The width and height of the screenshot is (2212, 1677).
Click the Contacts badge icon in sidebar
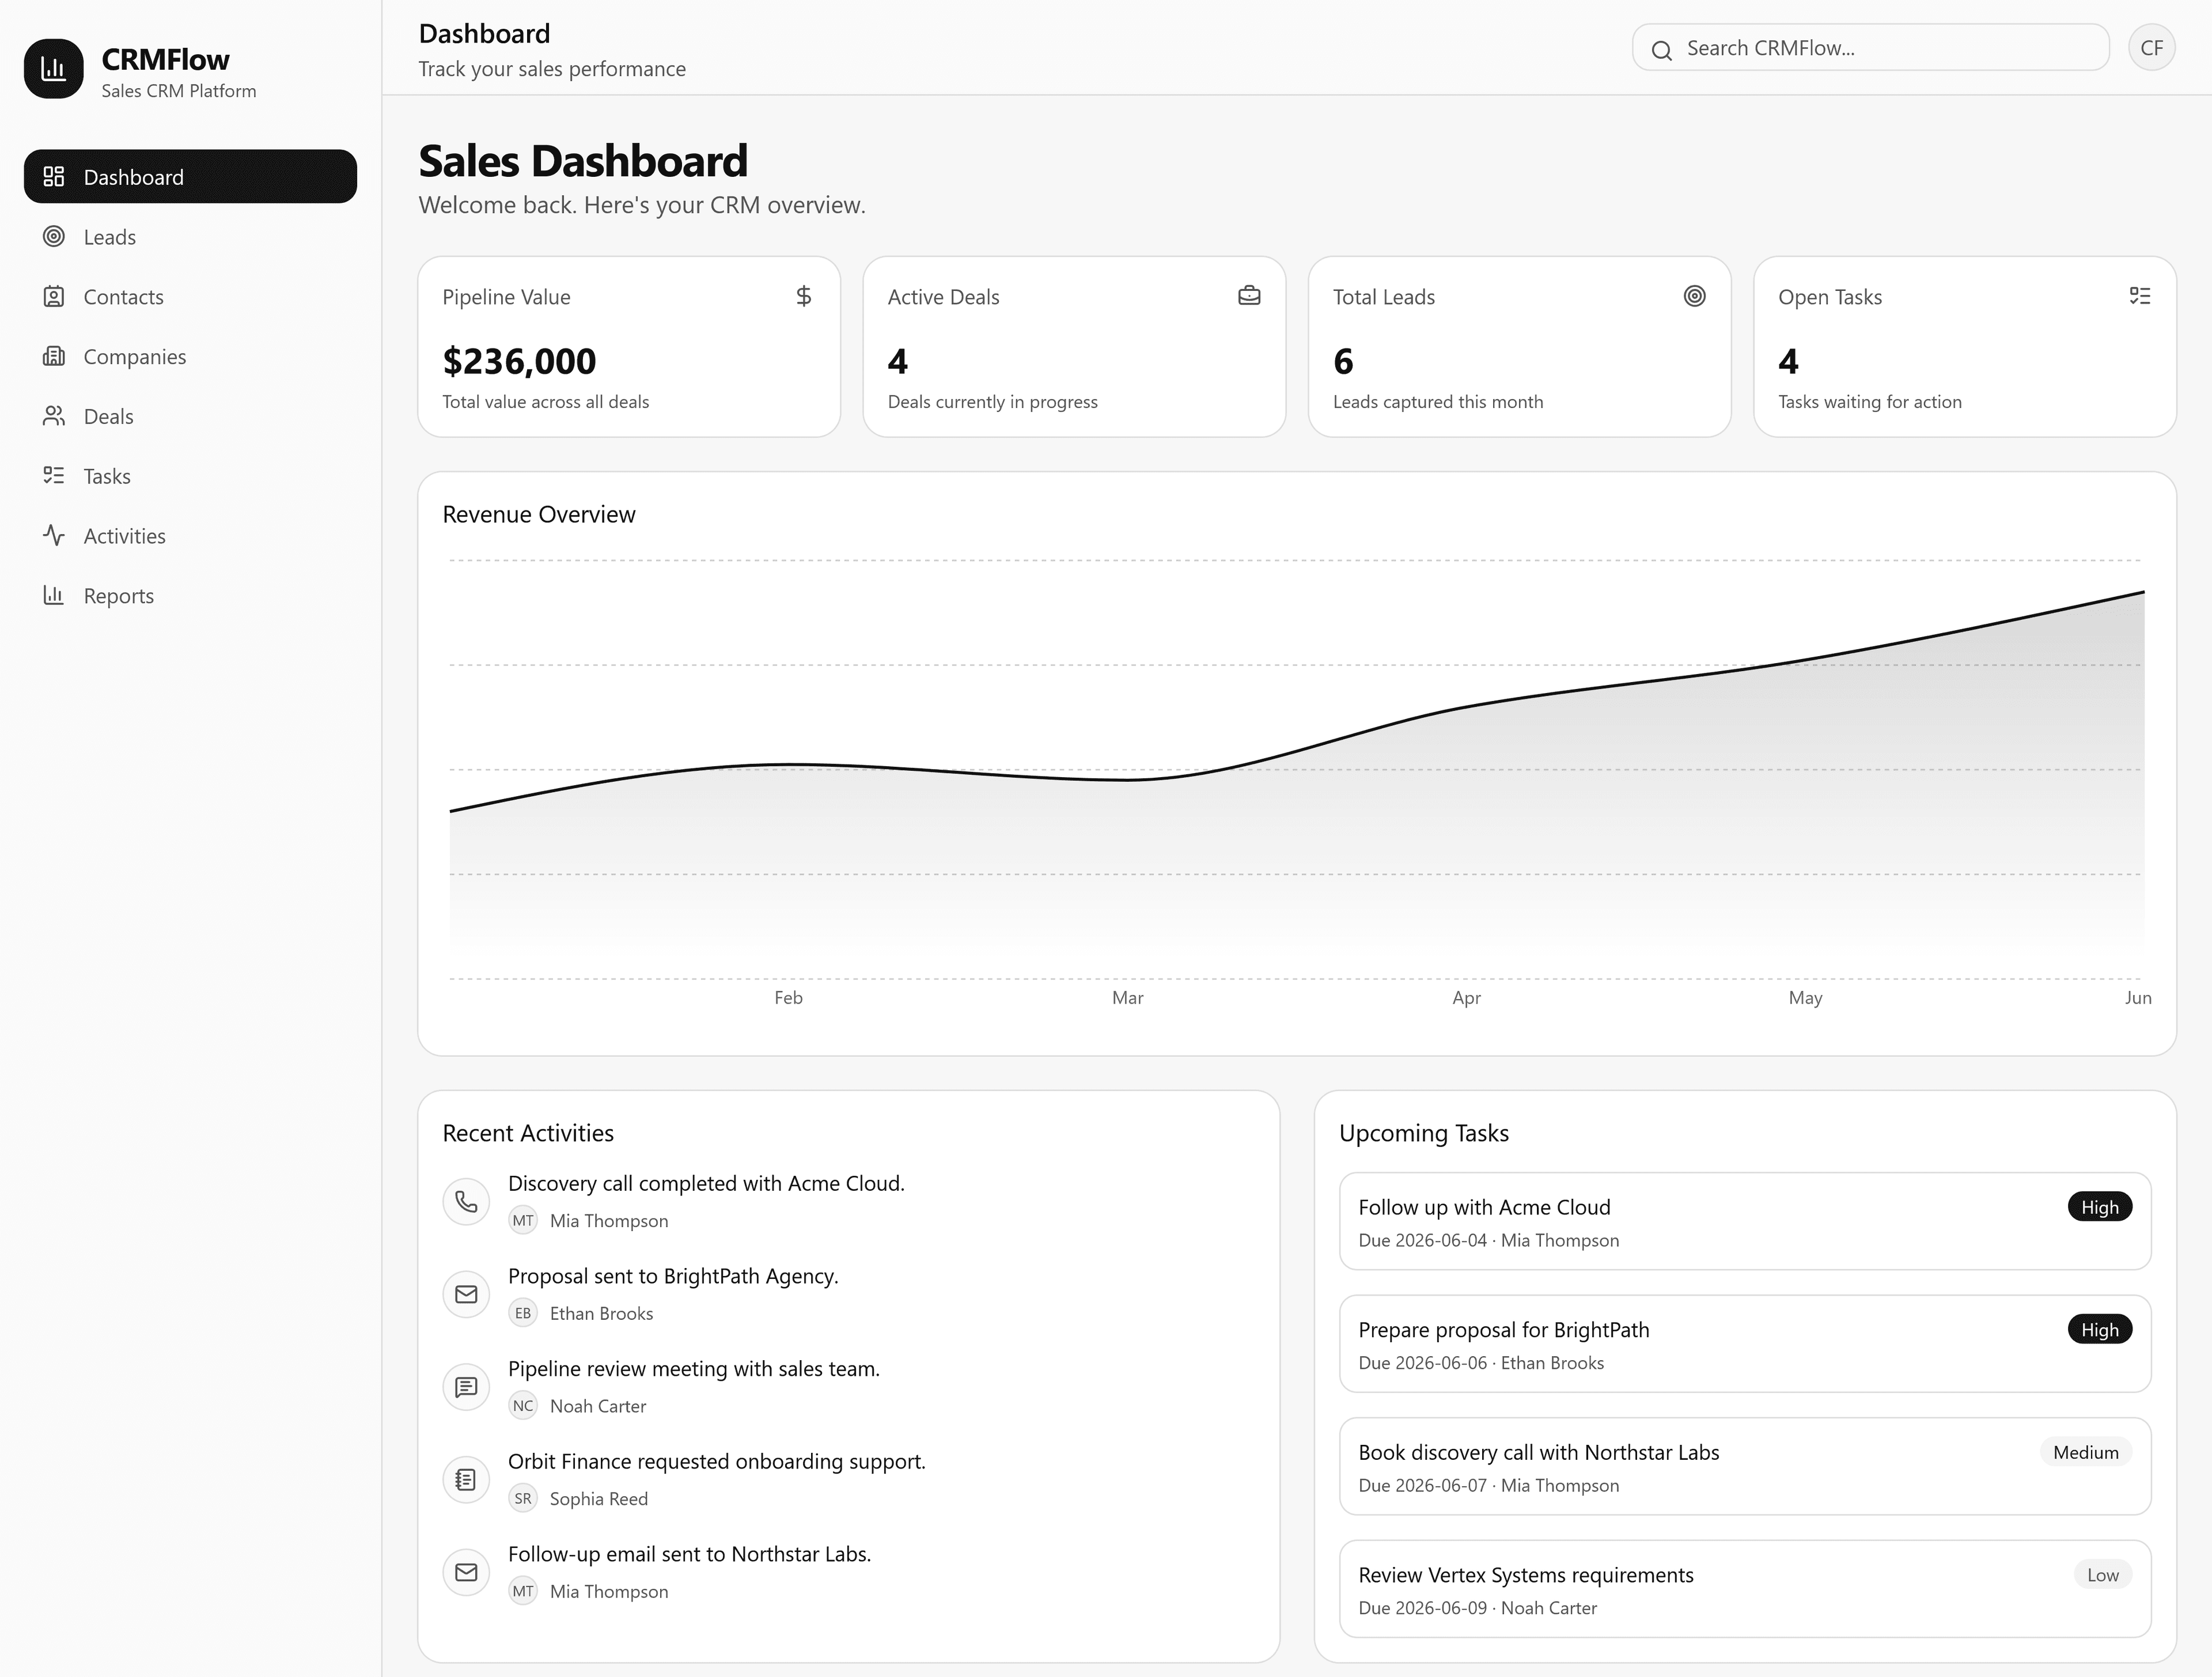[54, 297]
